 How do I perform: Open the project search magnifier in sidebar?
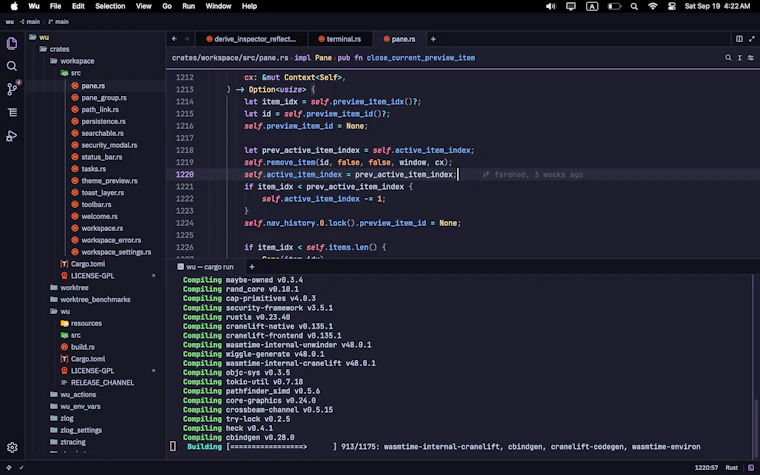(x=12, y=66)
